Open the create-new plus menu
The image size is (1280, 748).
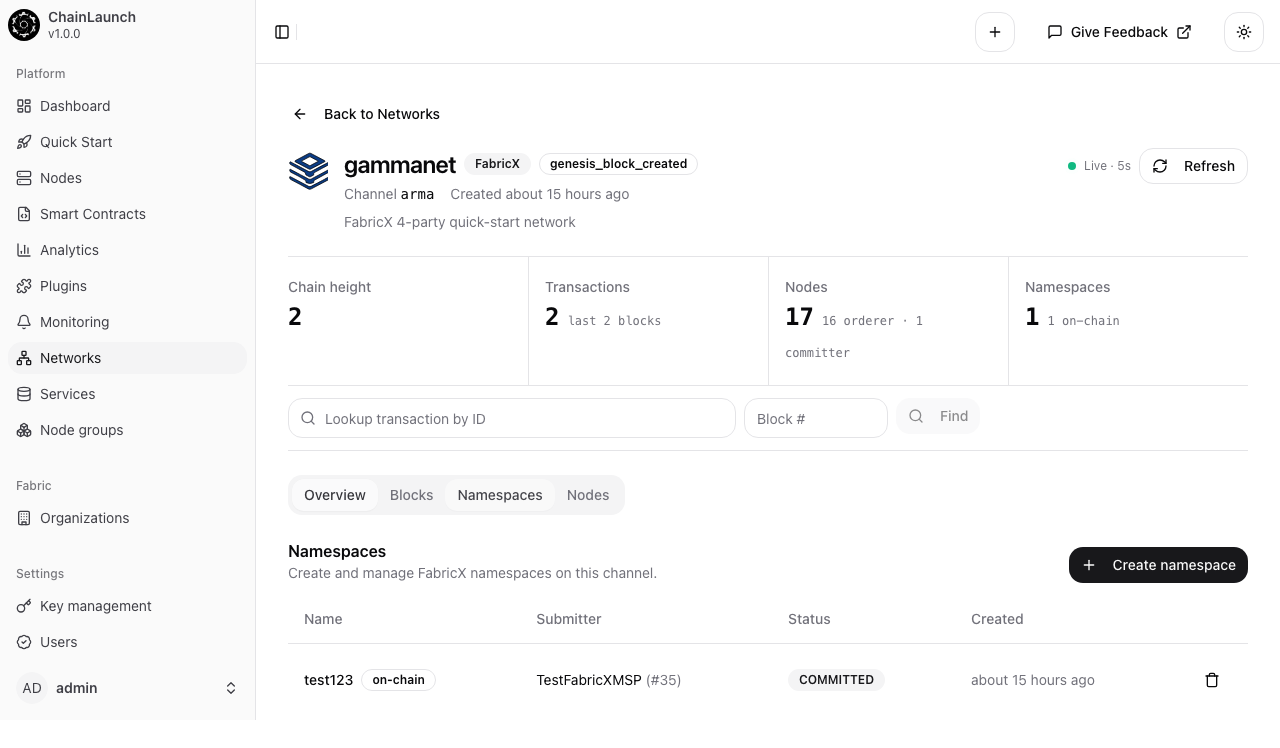[x=995, y=32]
